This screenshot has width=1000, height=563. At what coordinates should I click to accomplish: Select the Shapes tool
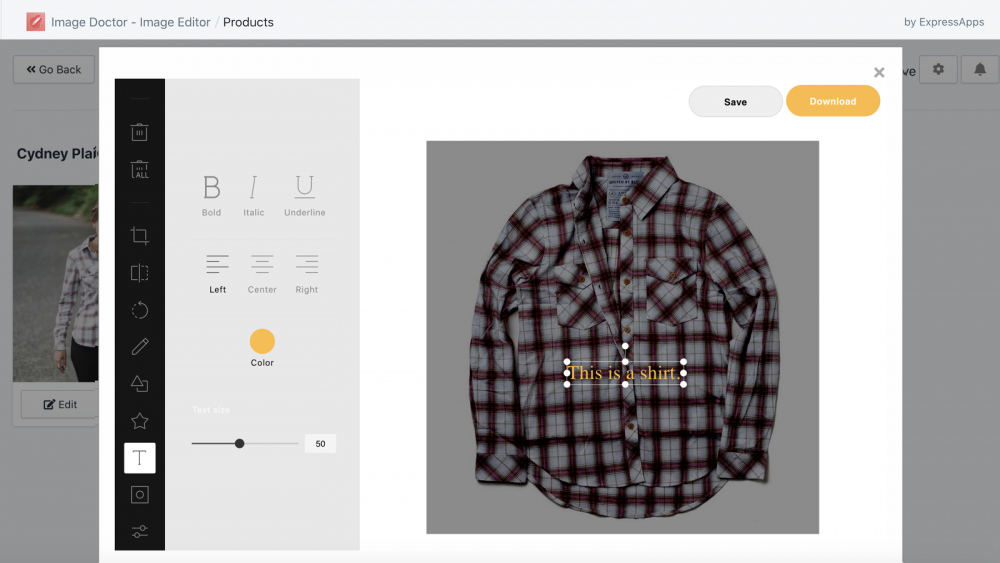140,384
